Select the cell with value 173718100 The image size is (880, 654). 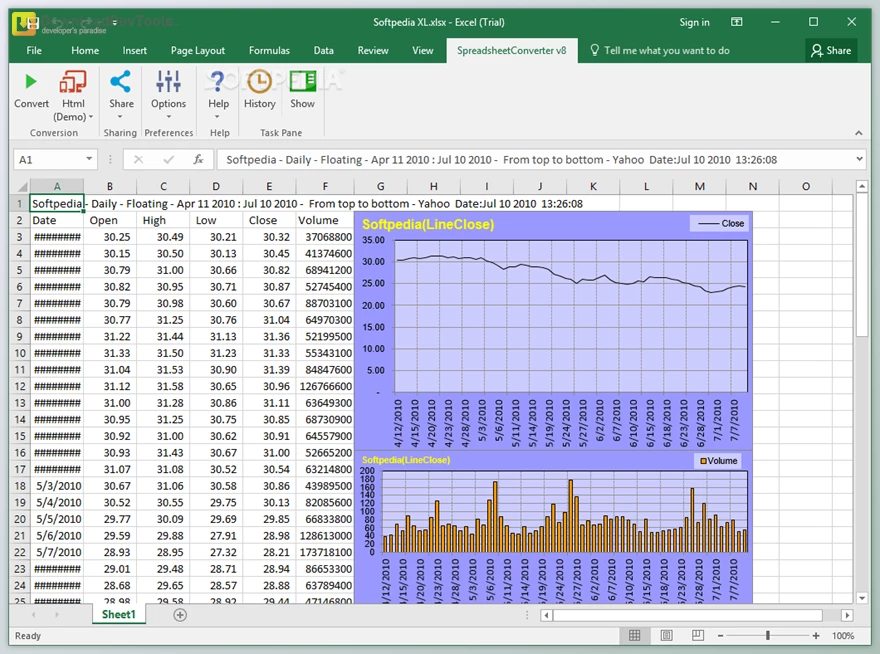(326, 552)
